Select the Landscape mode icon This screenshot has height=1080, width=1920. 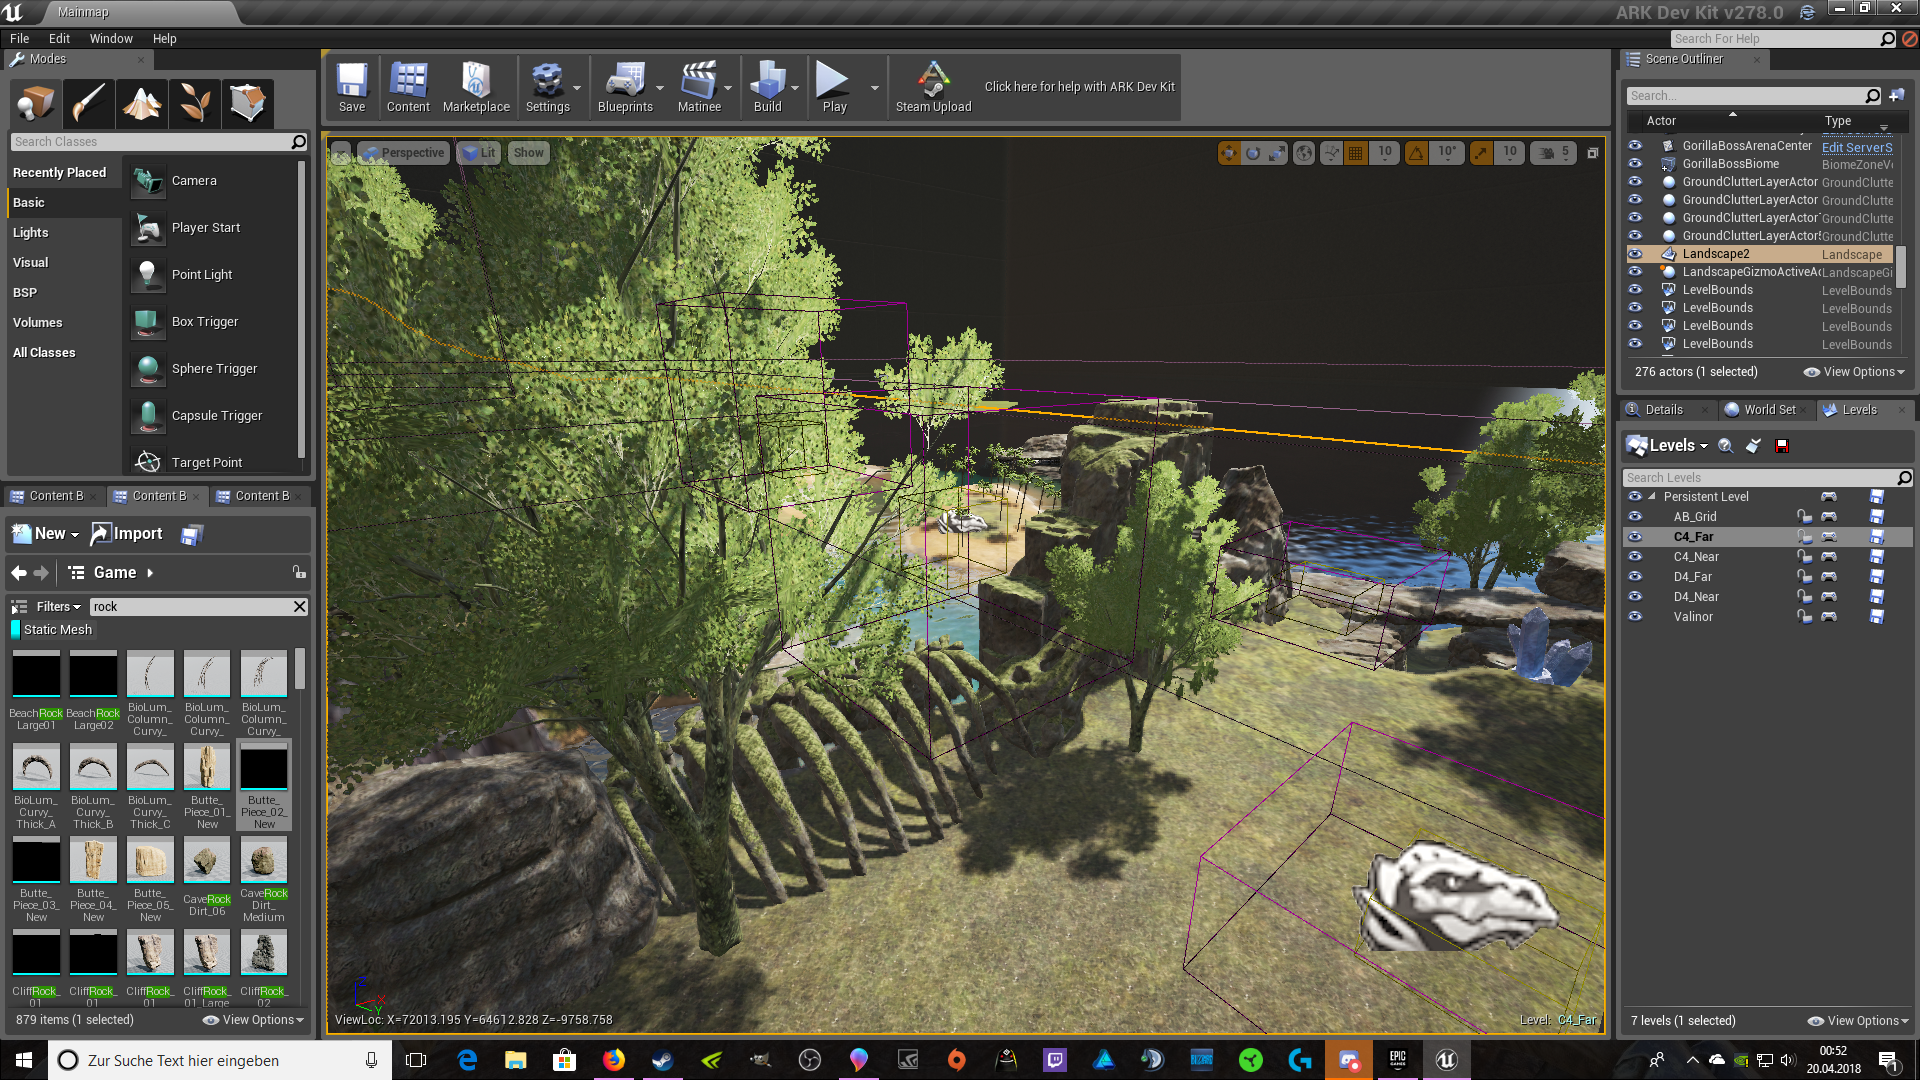[x=142, y=103]
